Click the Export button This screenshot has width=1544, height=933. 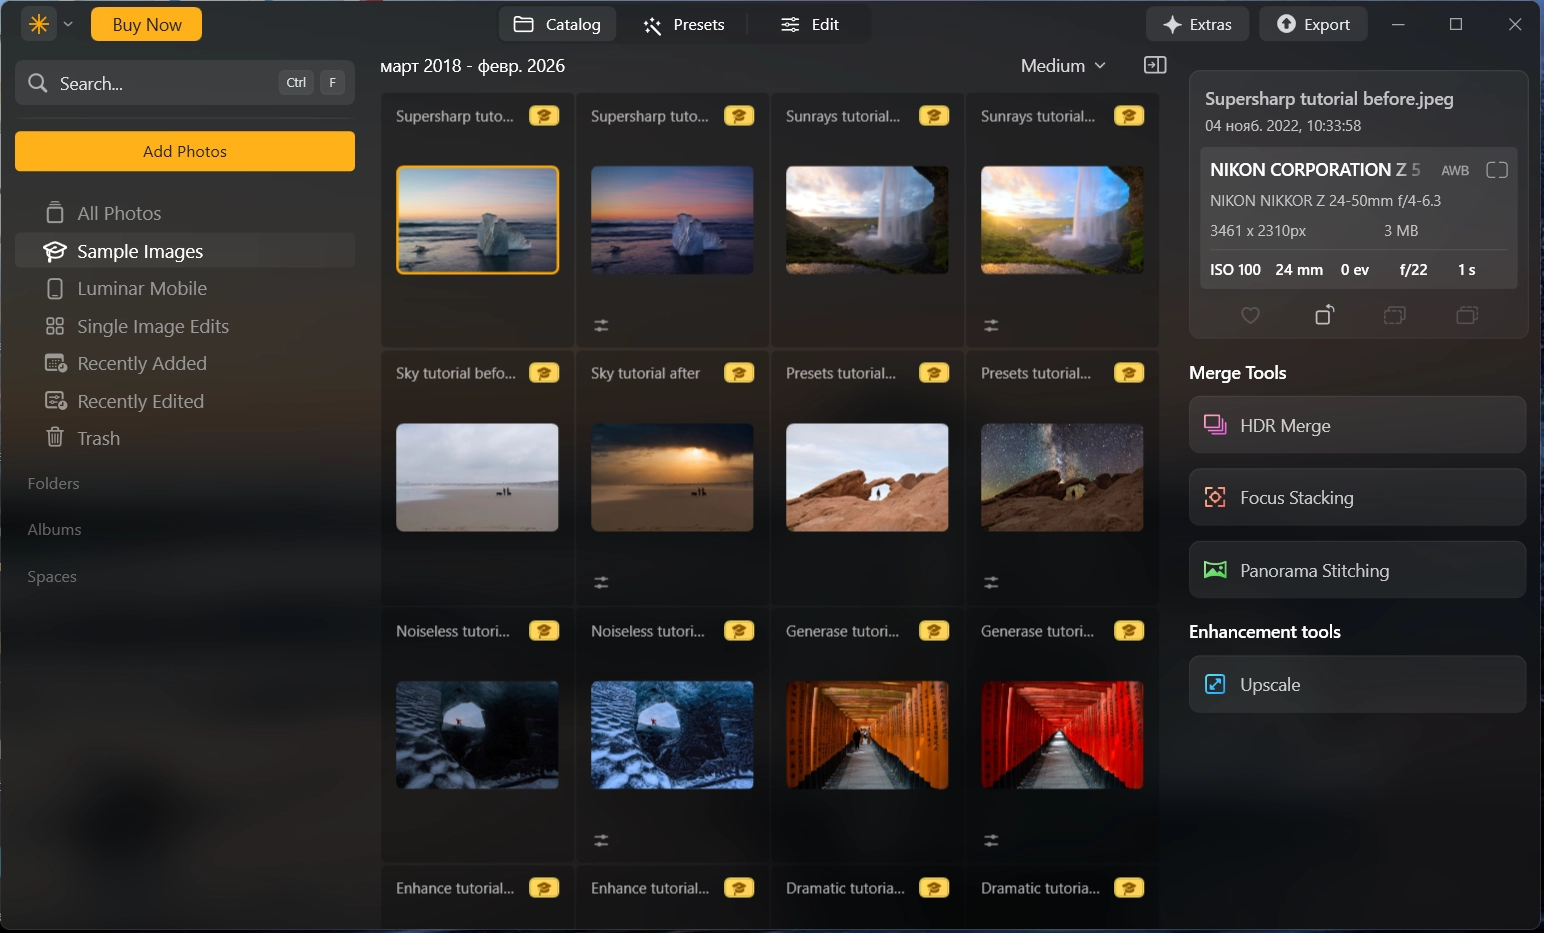tap(1314, 24)
